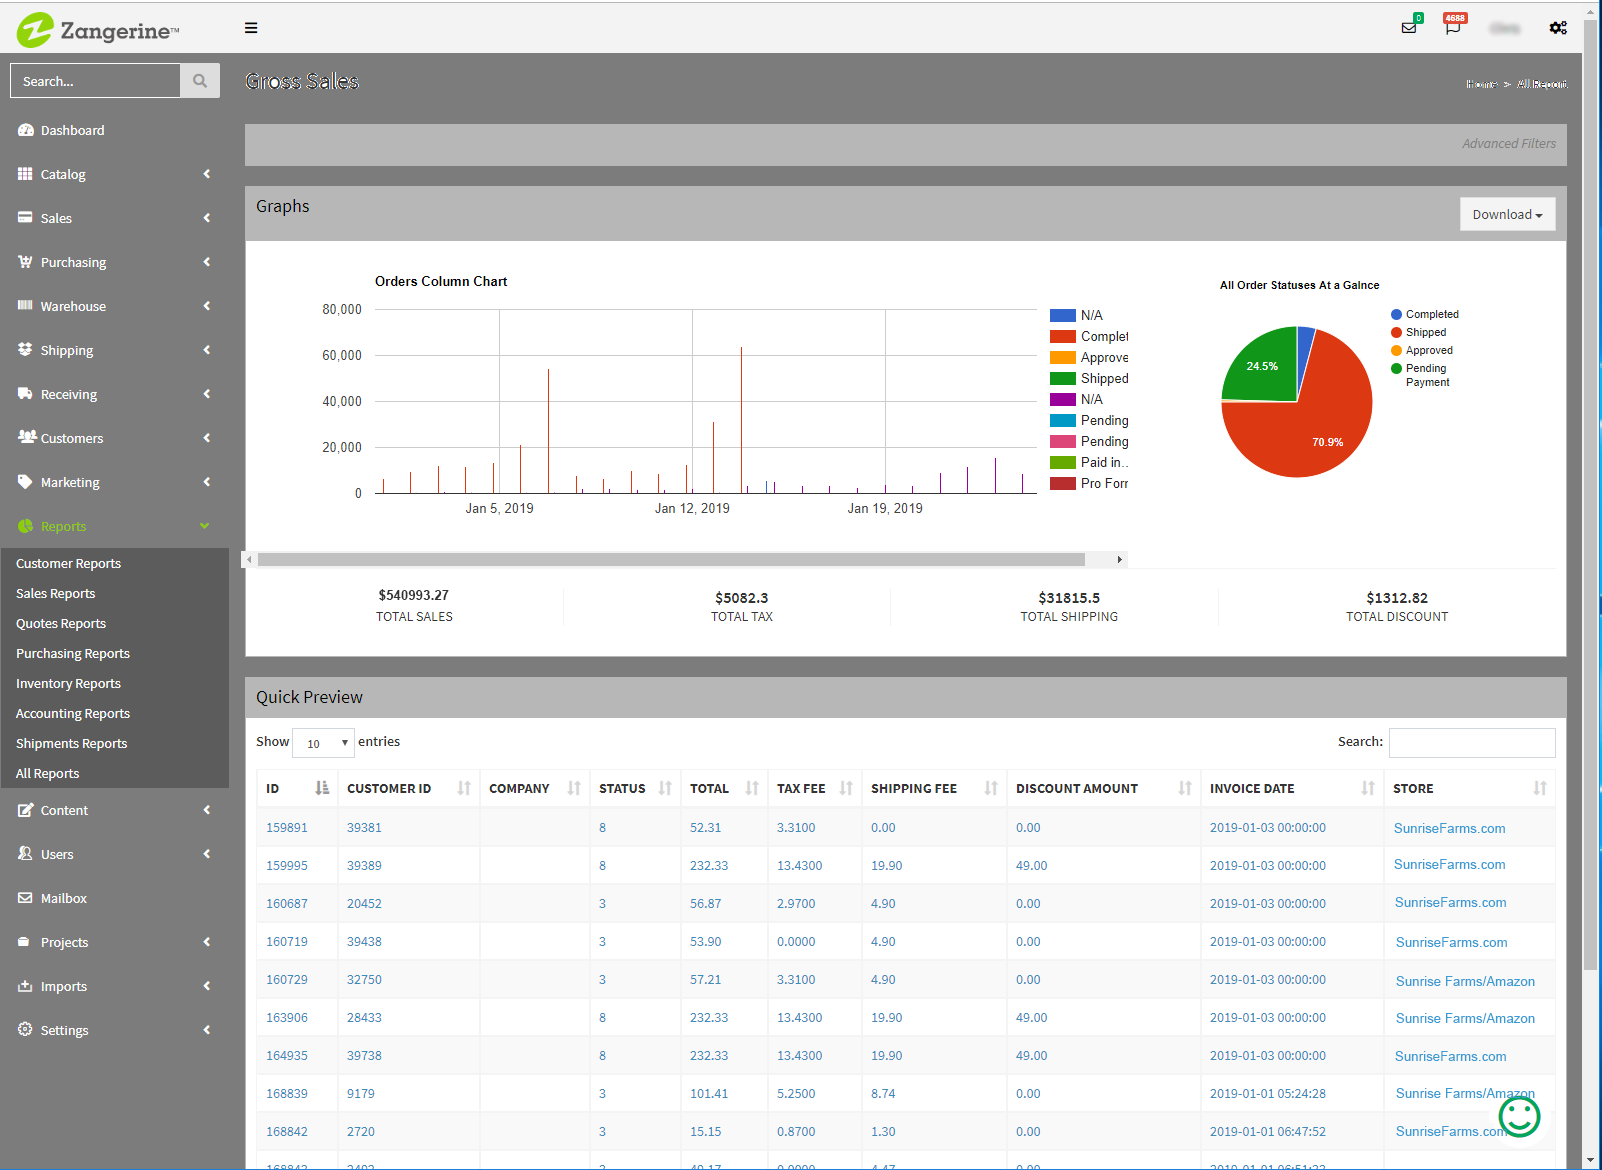Open the settings gears icon in top bar

[x=1558, y=28]
